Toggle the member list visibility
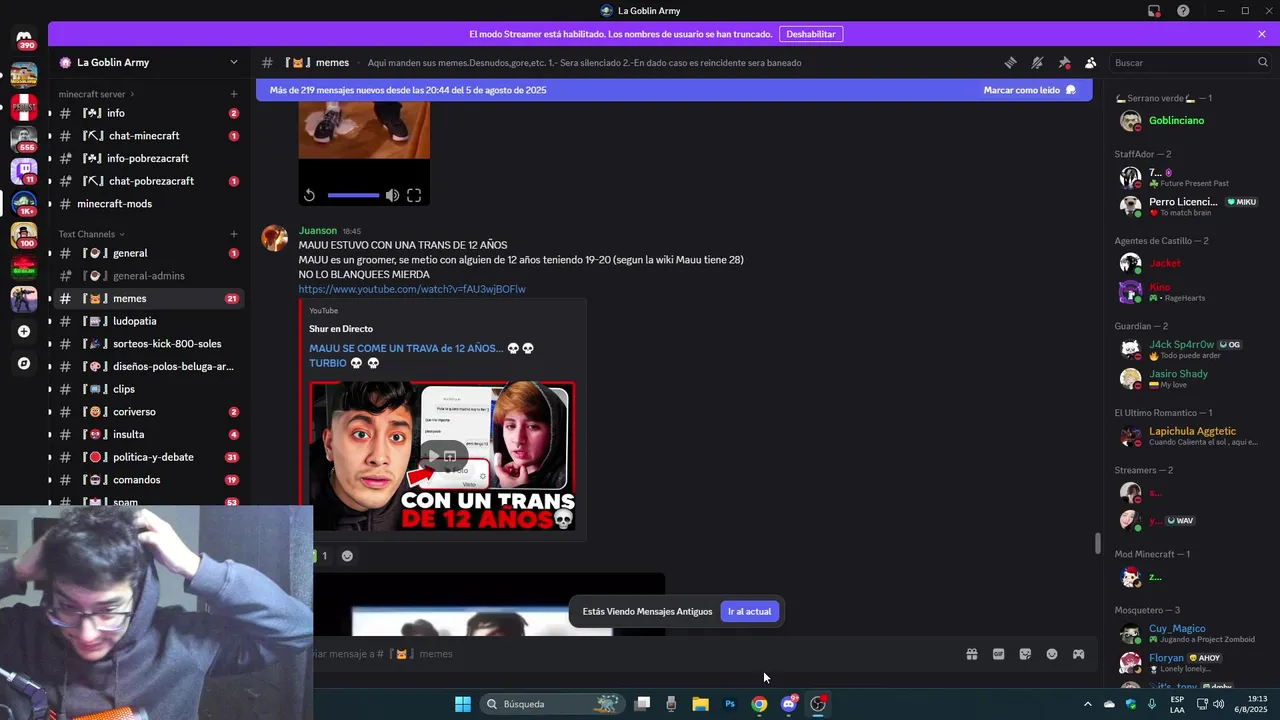 click(1091, 62)
